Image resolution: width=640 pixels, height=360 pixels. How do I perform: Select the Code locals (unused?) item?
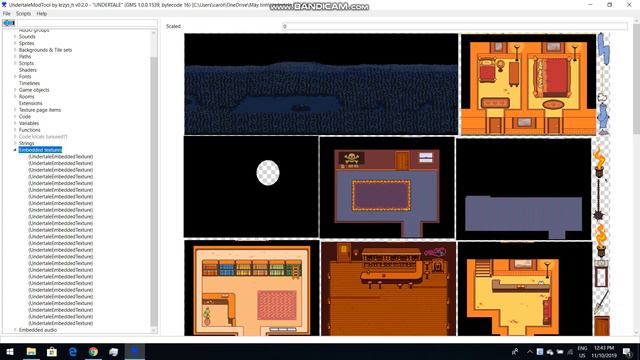point(43,137)
